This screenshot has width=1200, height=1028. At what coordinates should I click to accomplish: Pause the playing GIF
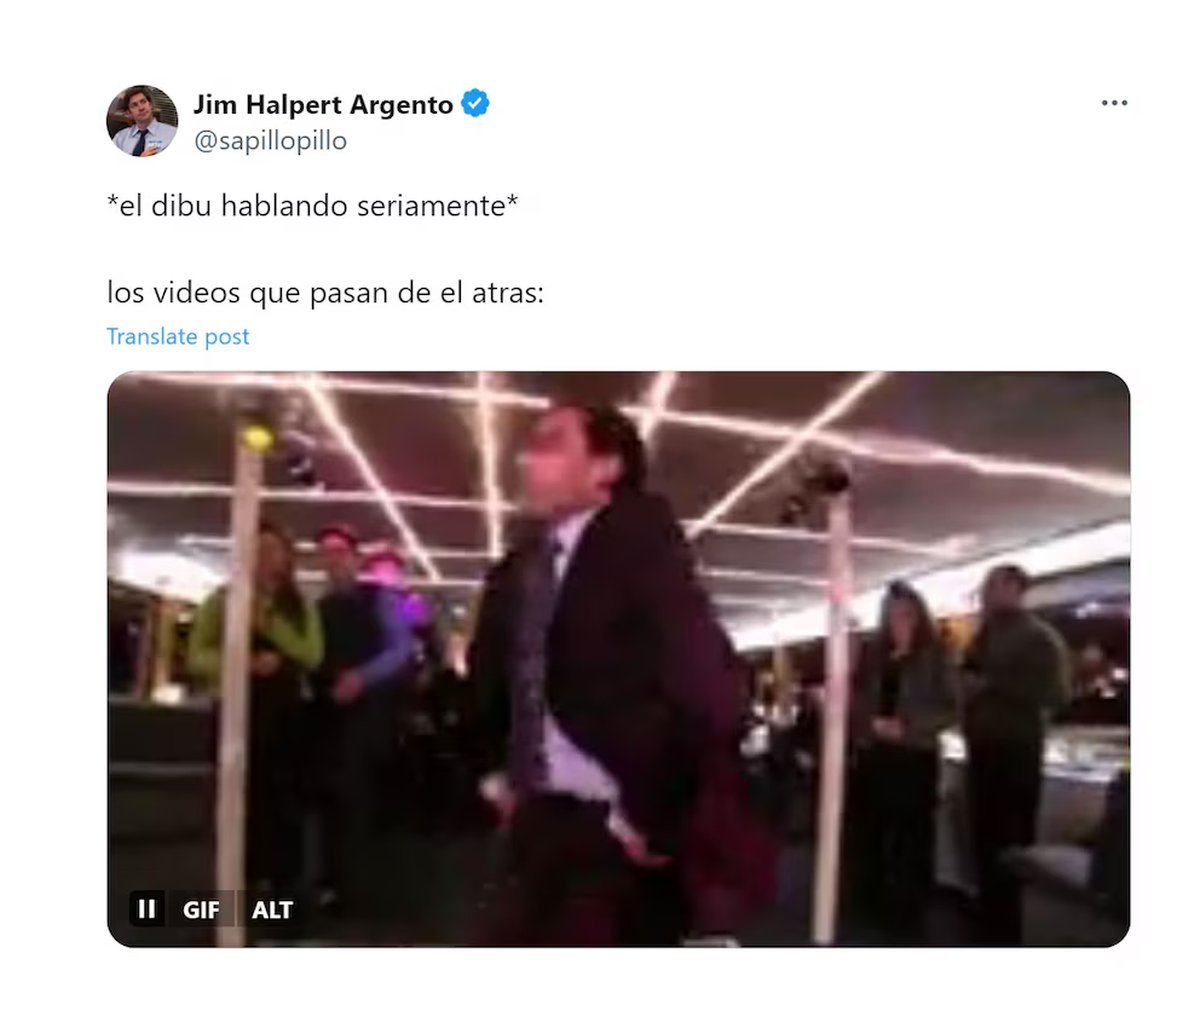click(146, 909)
